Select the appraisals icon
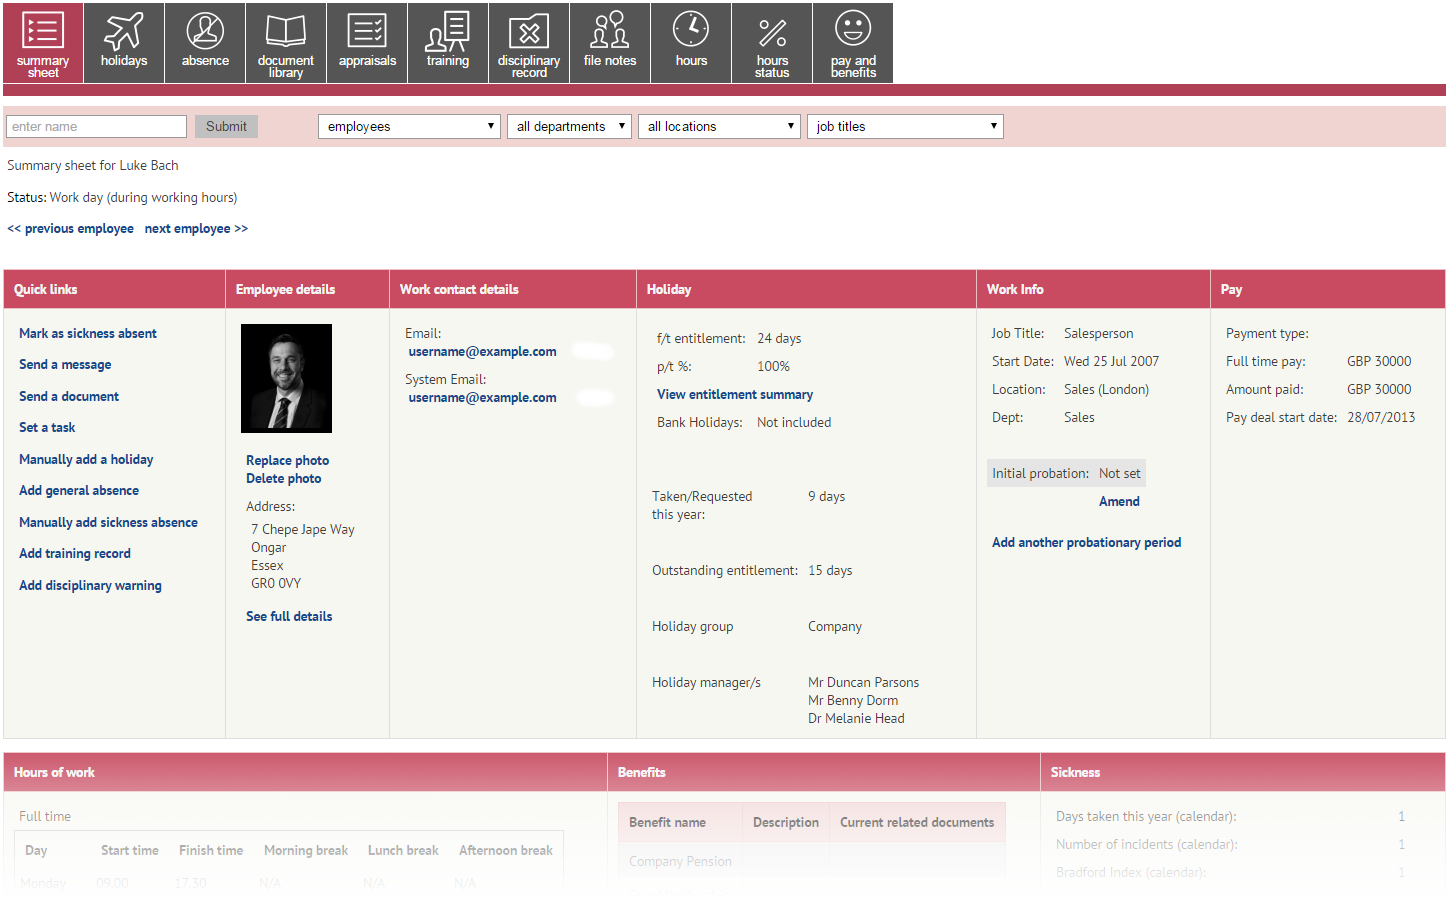Viewport: 1449px width, 897px height. click(x=366, y=42)
